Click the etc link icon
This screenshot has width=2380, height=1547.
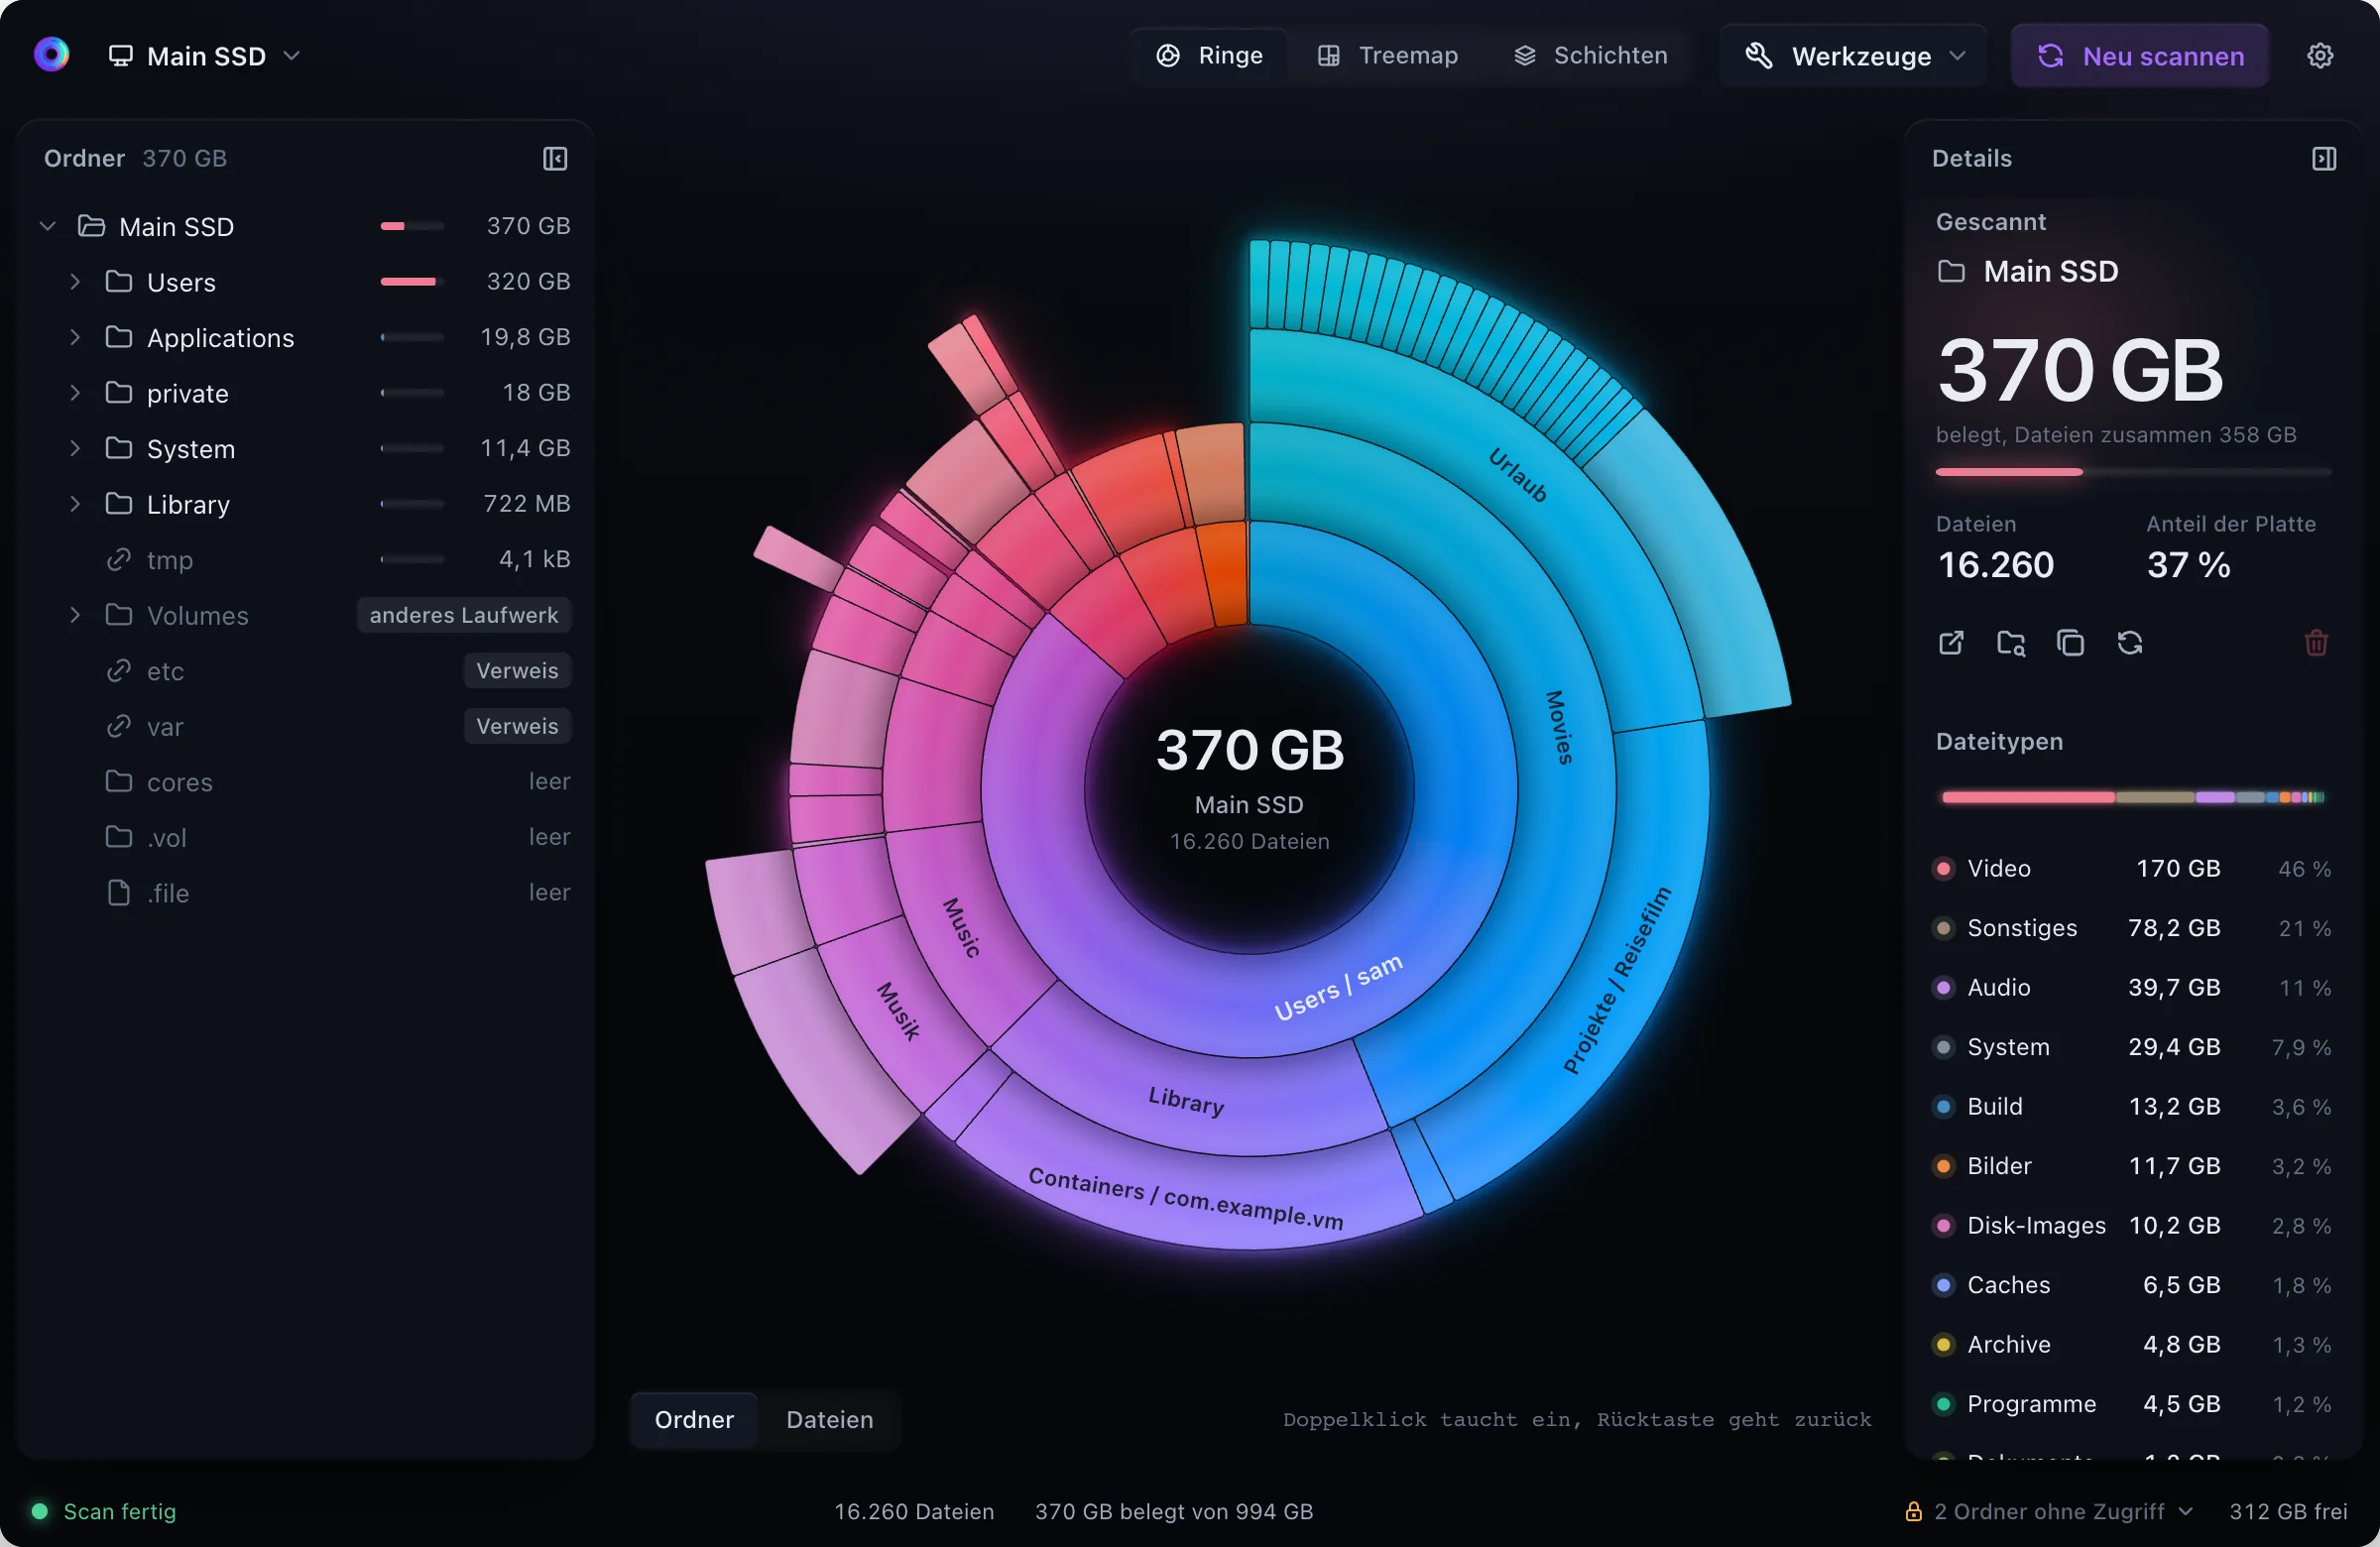tap(119, 670)
